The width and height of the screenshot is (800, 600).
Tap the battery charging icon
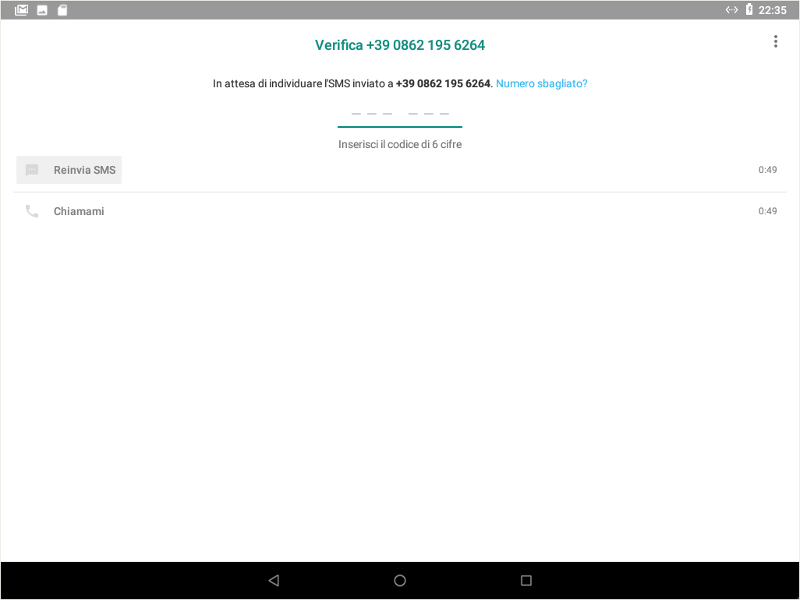[x=749, y=10]
